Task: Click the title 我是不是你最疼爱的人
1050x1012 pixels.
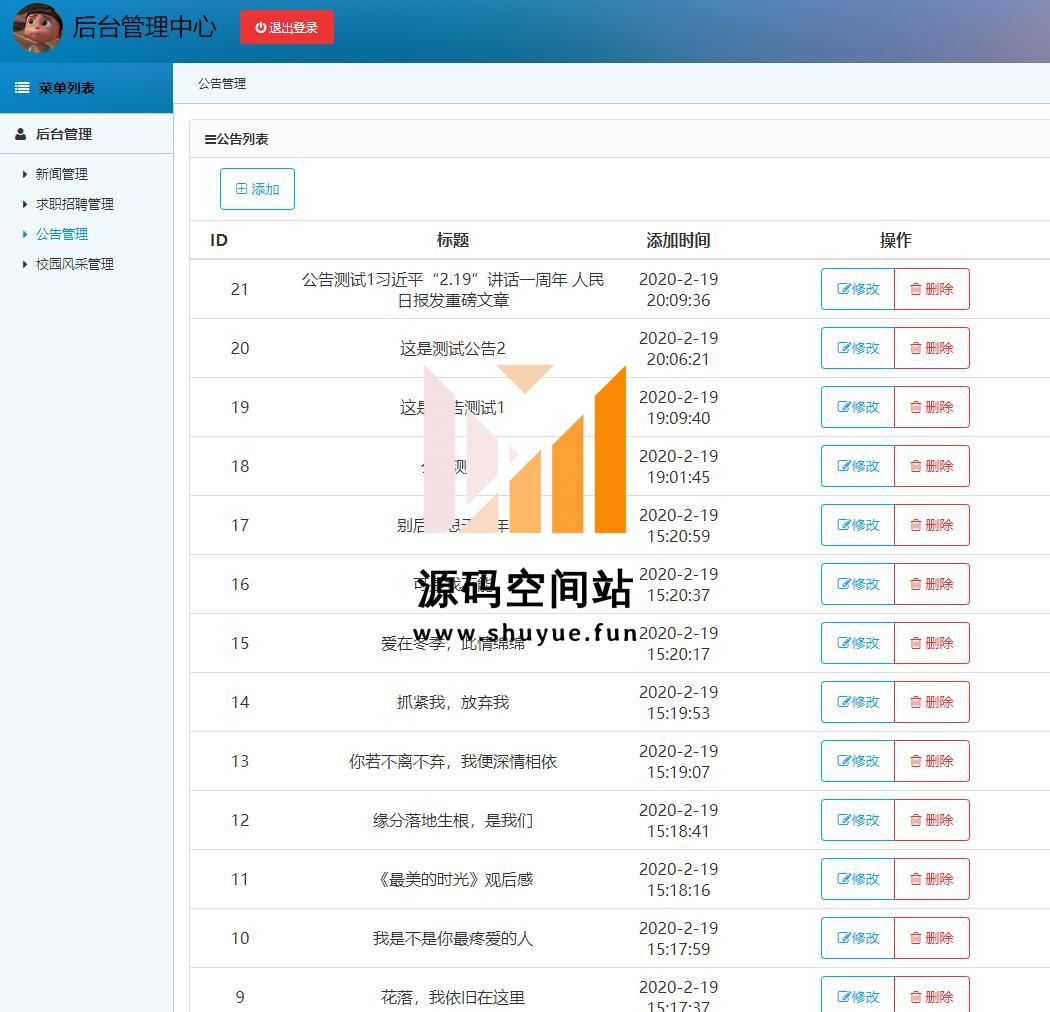Action: [453, 938]
